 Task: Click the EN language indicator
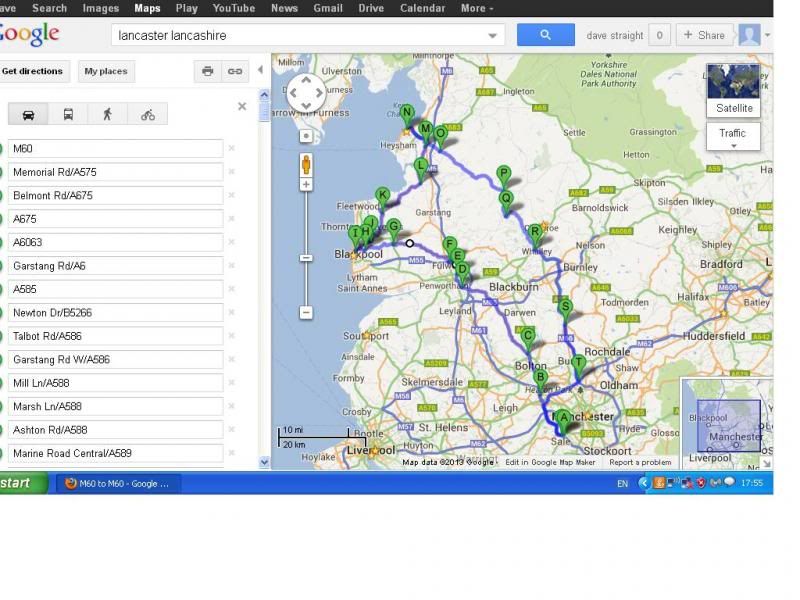(x=622, y=484)
